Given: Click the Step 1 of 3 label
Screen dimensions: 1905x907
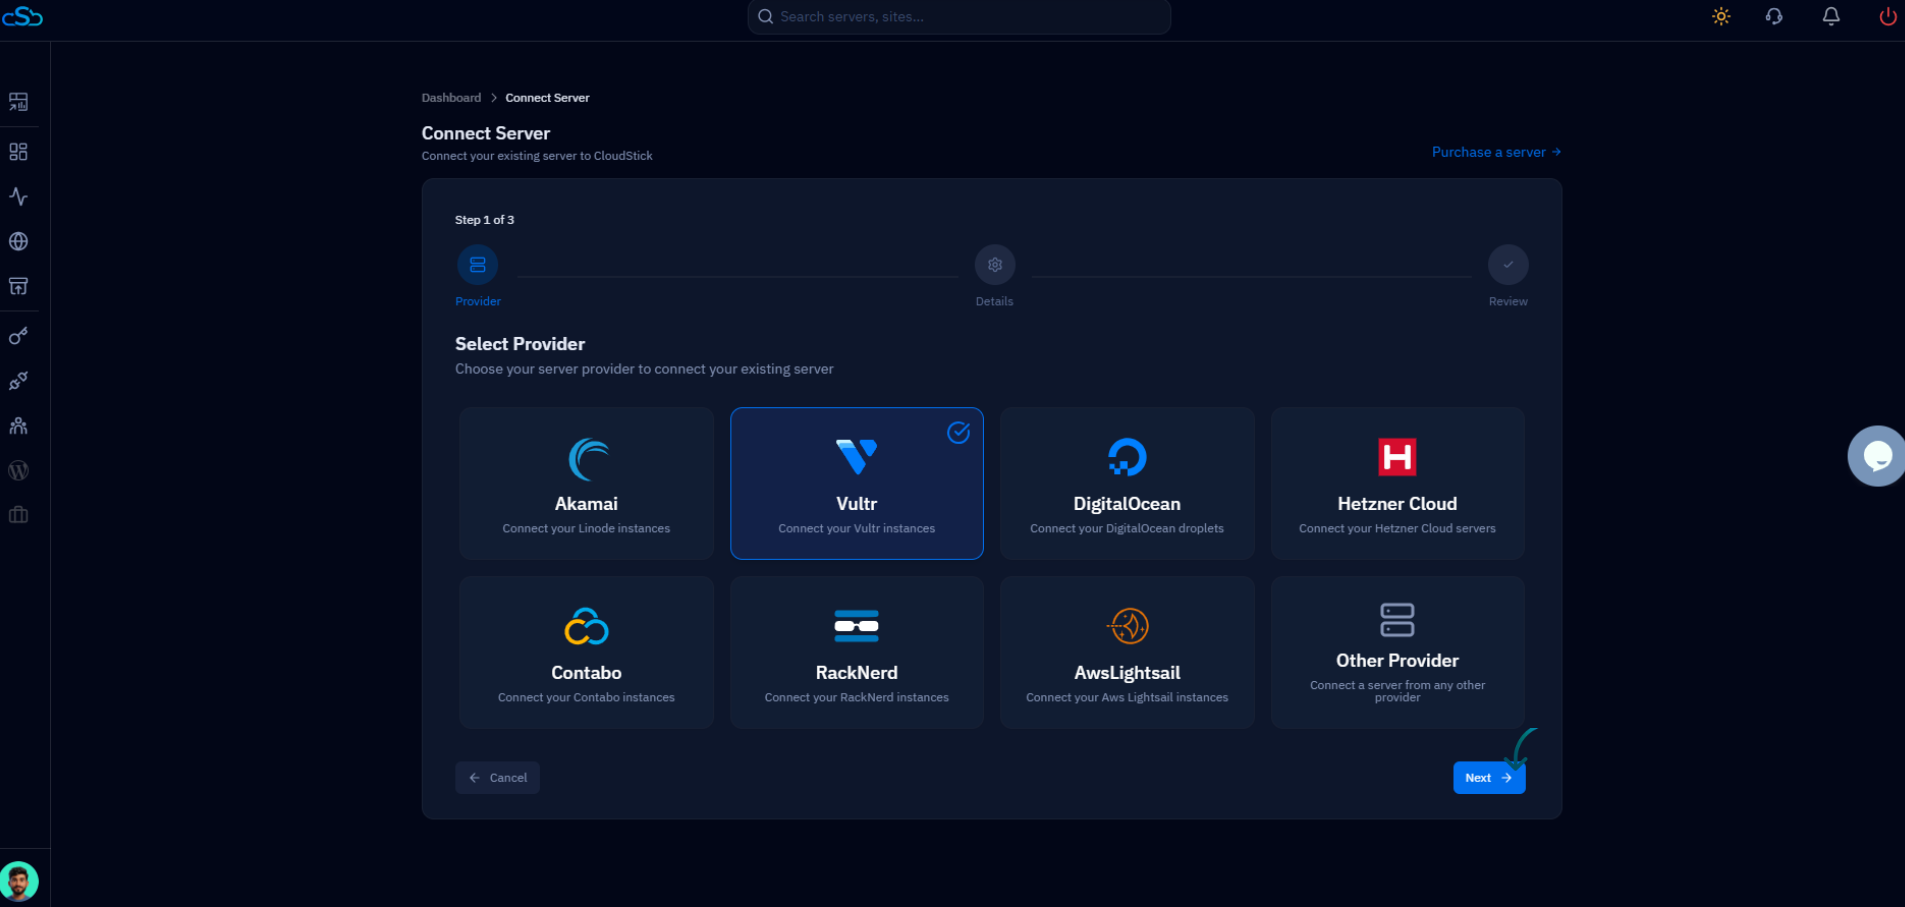Looking at the screenshot, I should 485,220.
